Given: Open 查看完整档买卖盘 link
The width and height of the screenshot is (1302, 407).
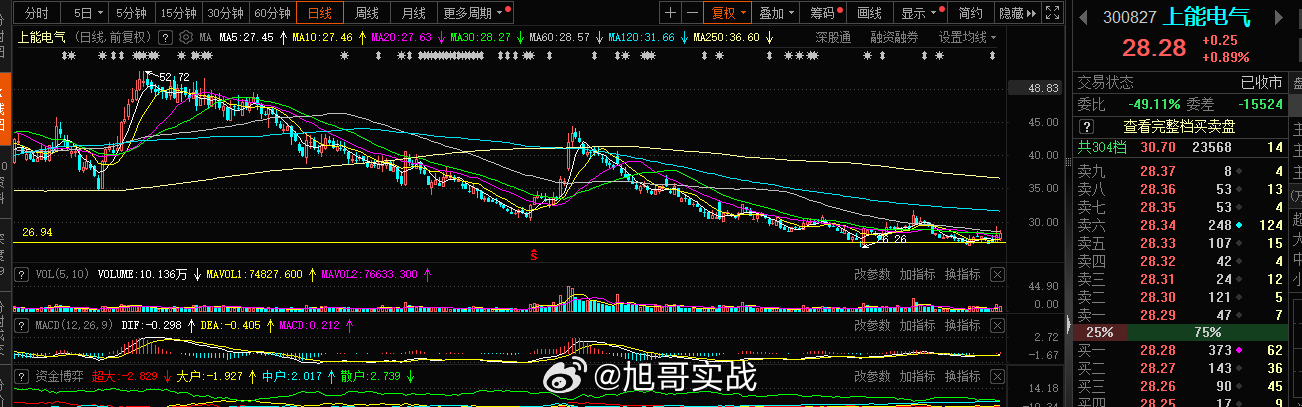Looking at the screenshot, I should [1179, 127].
